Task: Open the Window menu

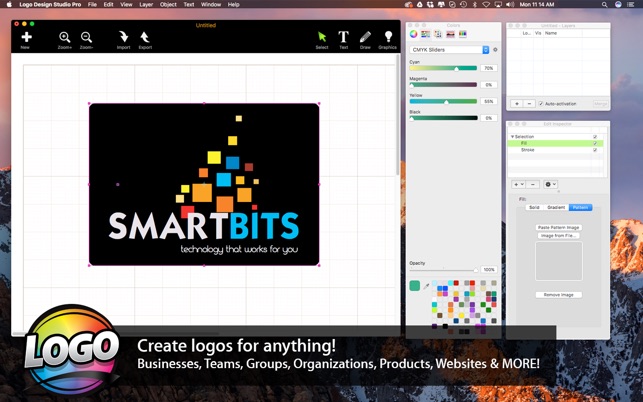Action: (x=211, y=5)
